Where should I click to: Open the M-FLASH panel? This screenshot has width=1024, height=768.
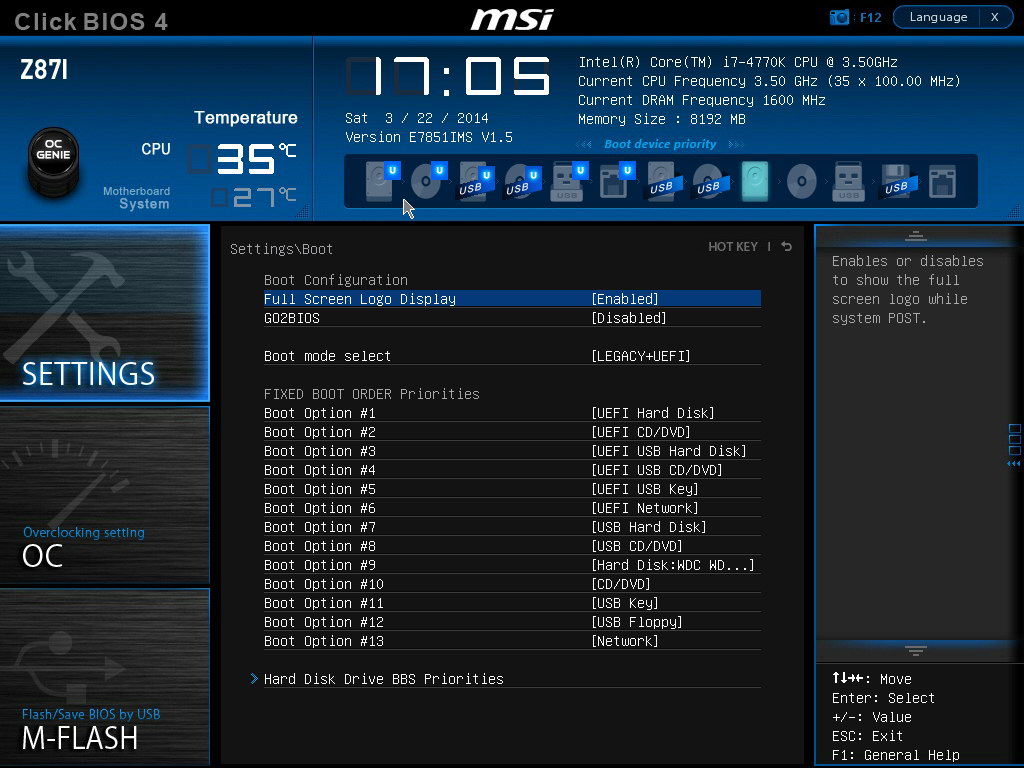pyautogui.click(x=104, y=677)
